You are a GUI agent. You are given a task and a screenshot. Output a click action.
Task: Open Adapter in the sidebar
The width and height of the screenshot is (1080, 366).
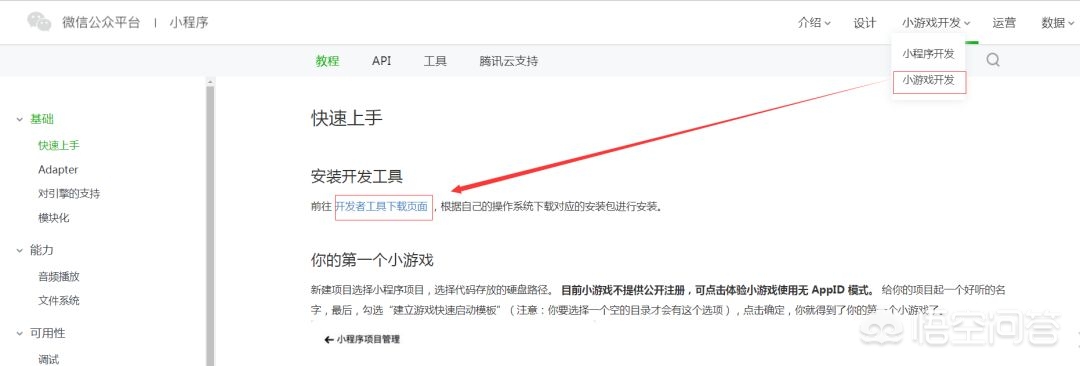(58, 170)
